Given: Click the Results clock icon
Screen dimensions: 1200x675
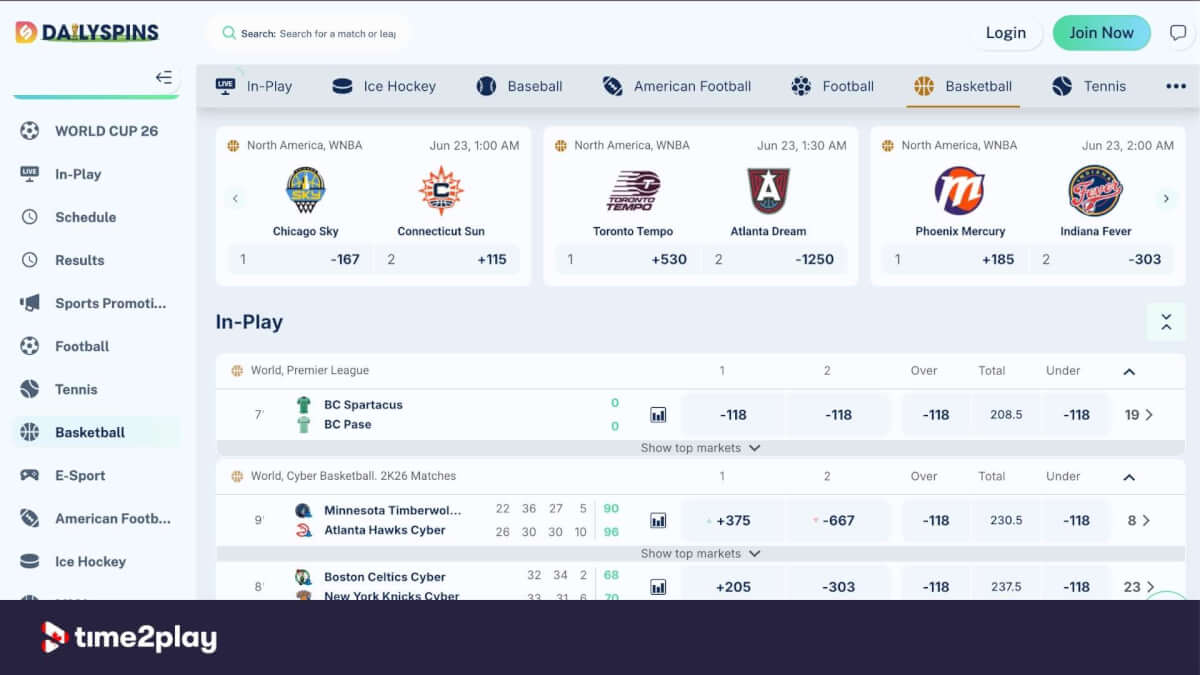Looking at the screenshot, I should 30,260.
